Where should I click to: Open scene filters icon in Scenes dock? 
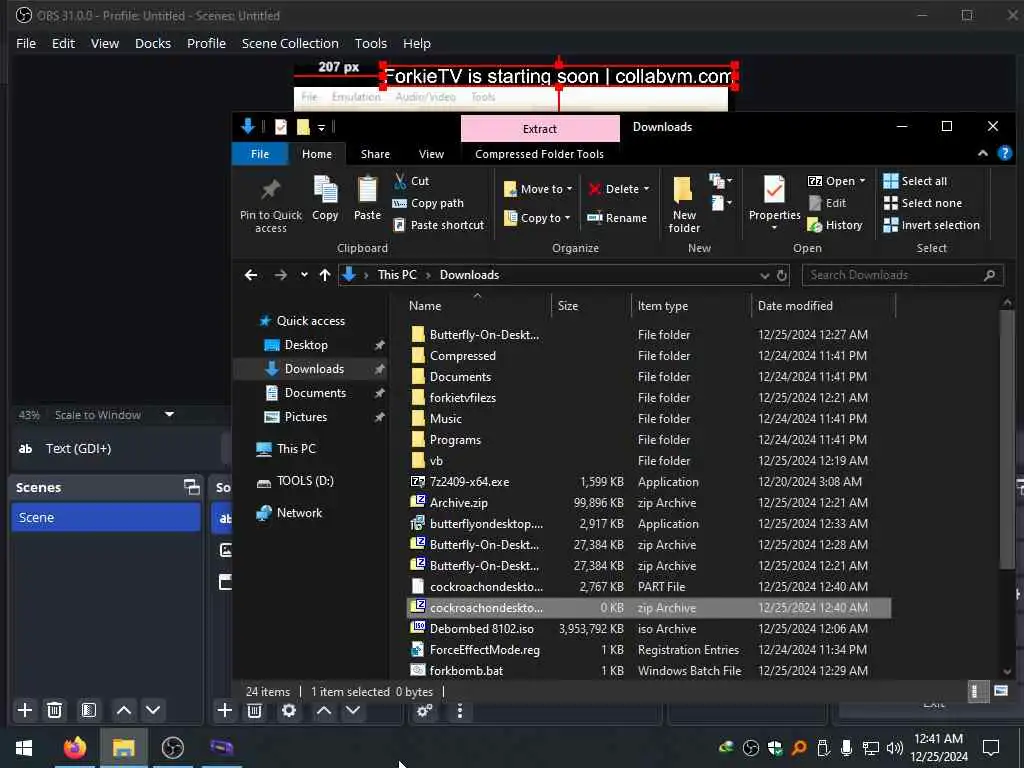(x=88, y=710)
